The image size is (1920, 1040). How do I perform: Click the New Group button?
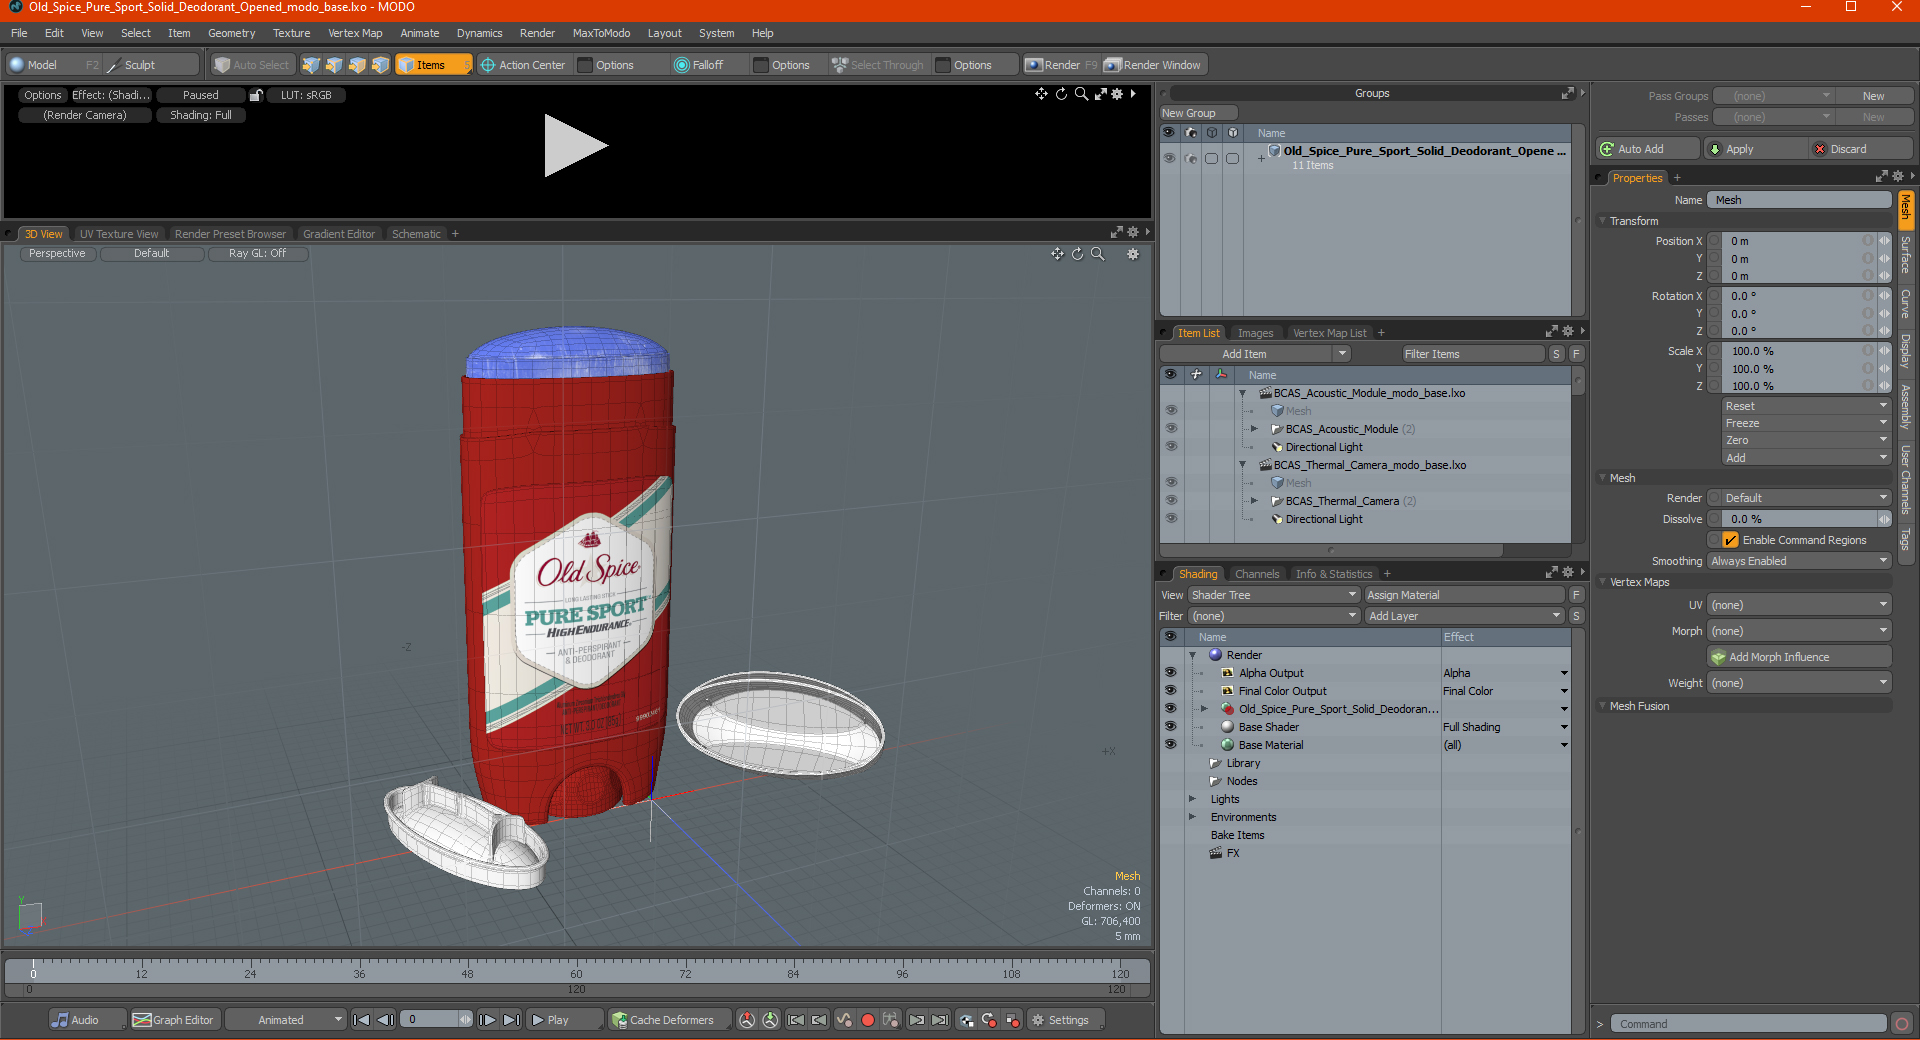1198,113
